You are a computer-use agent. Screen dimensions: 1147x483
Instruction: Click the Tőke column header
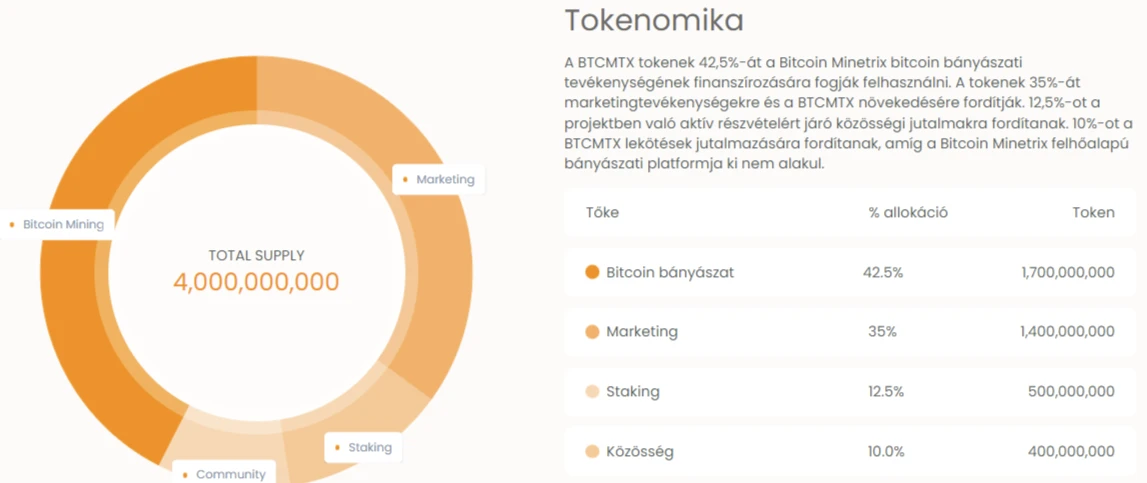602,213
